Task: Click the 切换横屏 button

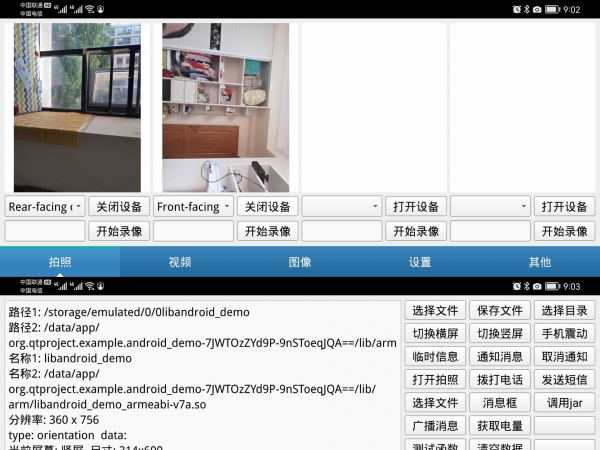Action: 435,334
